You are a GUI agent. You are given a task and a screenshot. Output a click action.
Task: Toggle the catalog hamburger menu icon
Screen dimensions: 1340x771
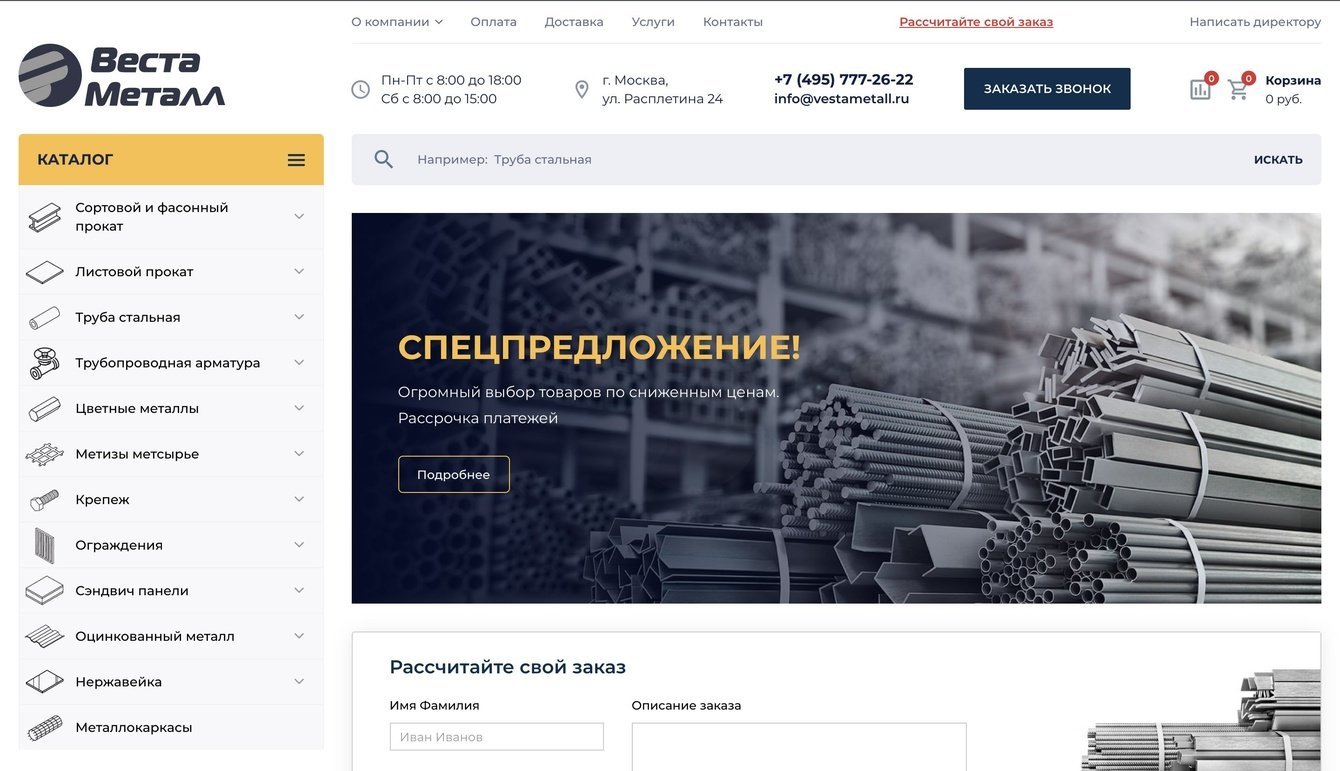(296, 160)
